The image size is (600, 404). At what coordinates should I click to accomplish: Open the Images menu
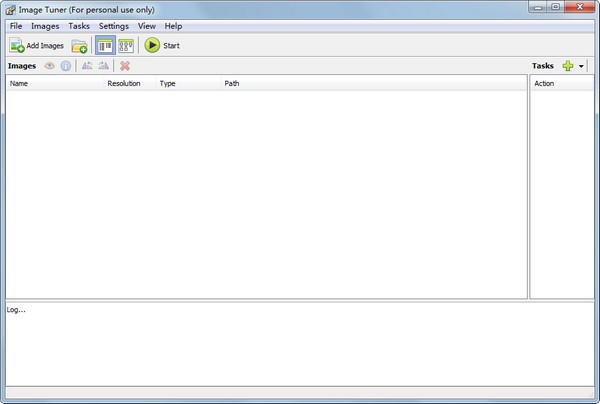click(45, 26)
